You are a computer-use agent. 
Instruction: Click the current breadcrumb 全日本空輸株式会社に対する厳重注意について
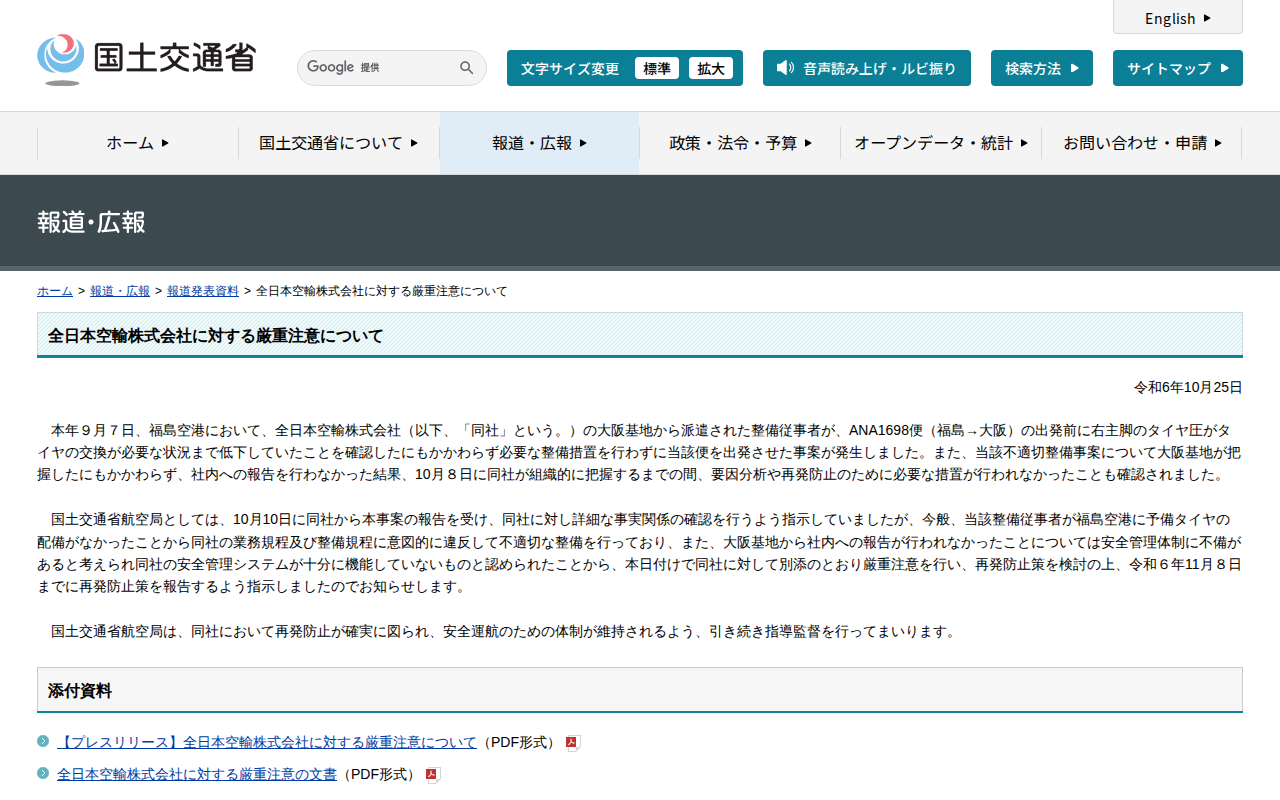click(x=382, y=291)
